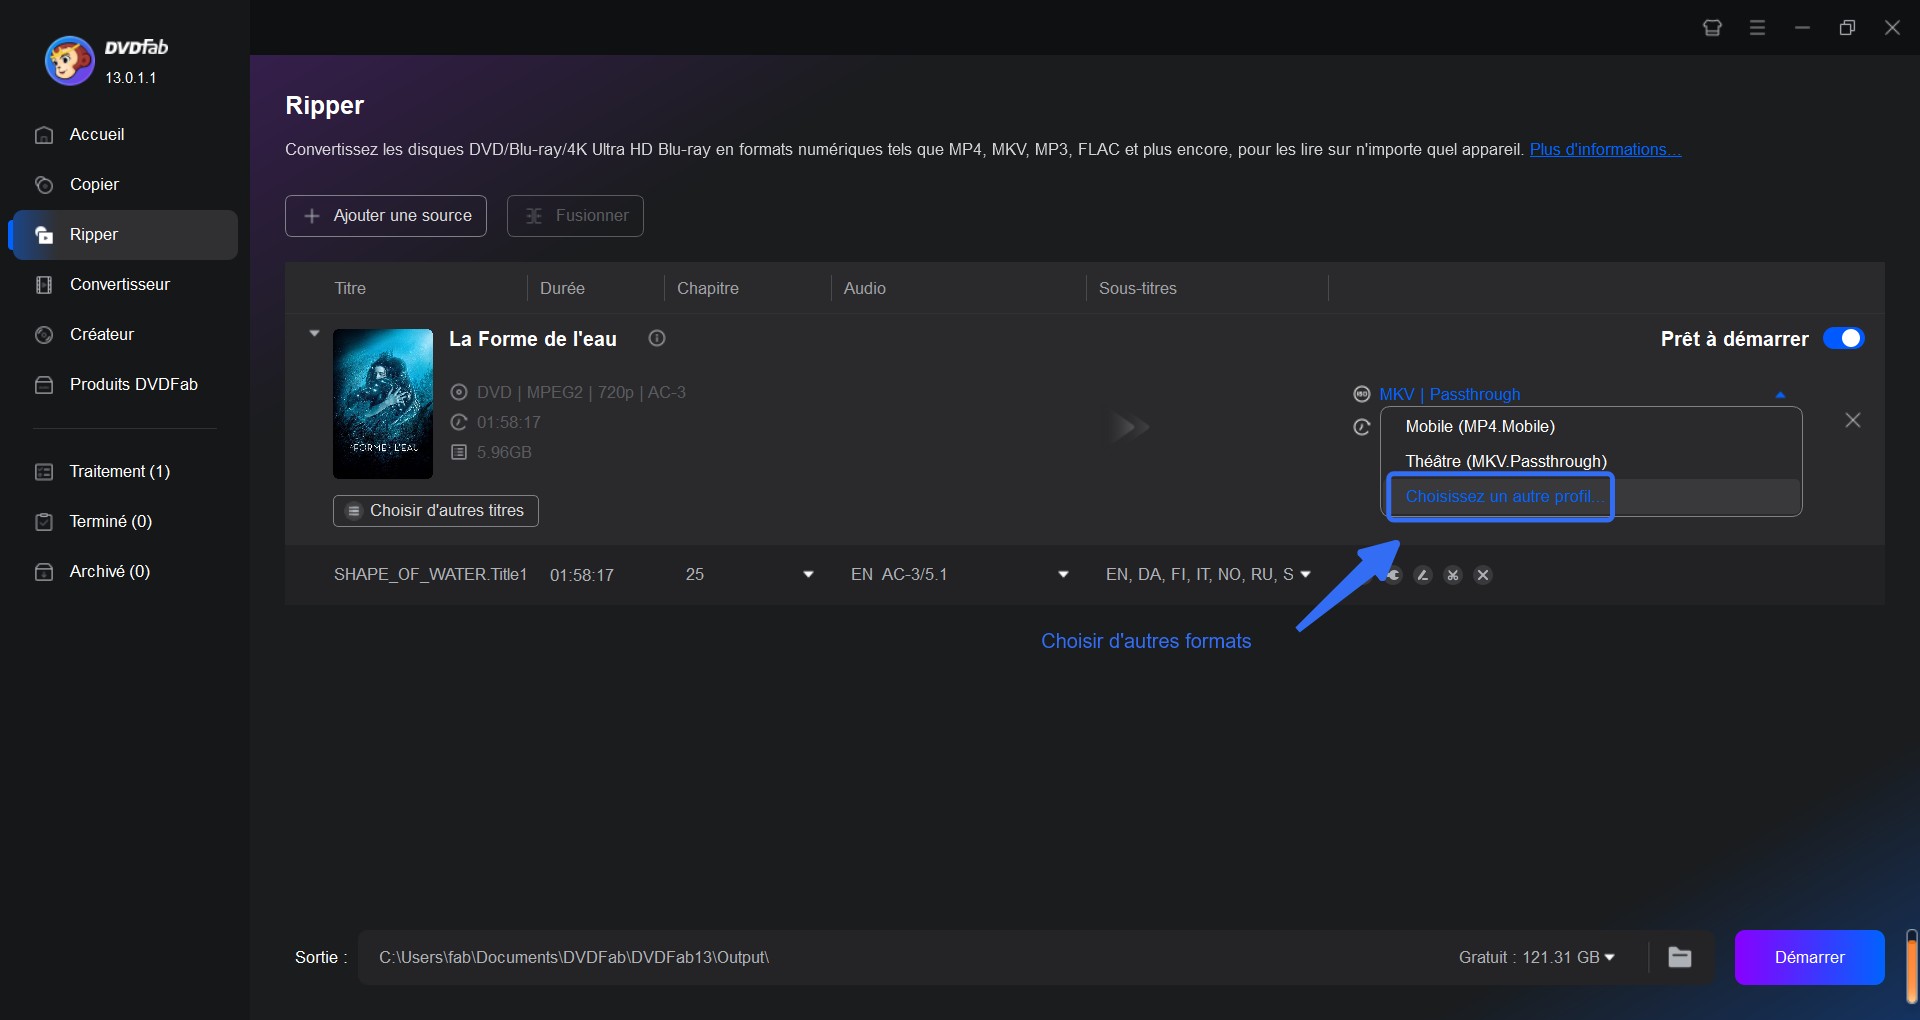Click the Durée column header
Image resolution: width=1920 pixels, height=1020 pixels.
point(562,288)
